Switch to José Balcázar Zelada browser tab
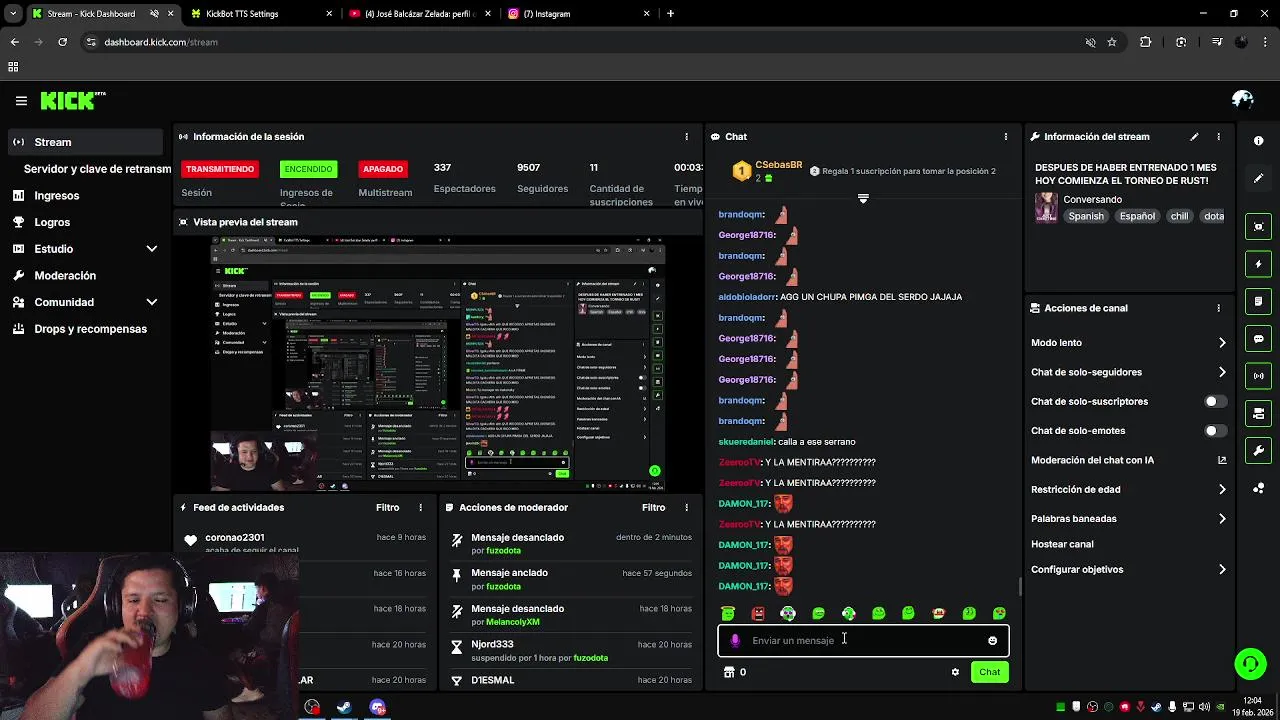This screenshot has width=1280, height=720. (x=418, y=14)
